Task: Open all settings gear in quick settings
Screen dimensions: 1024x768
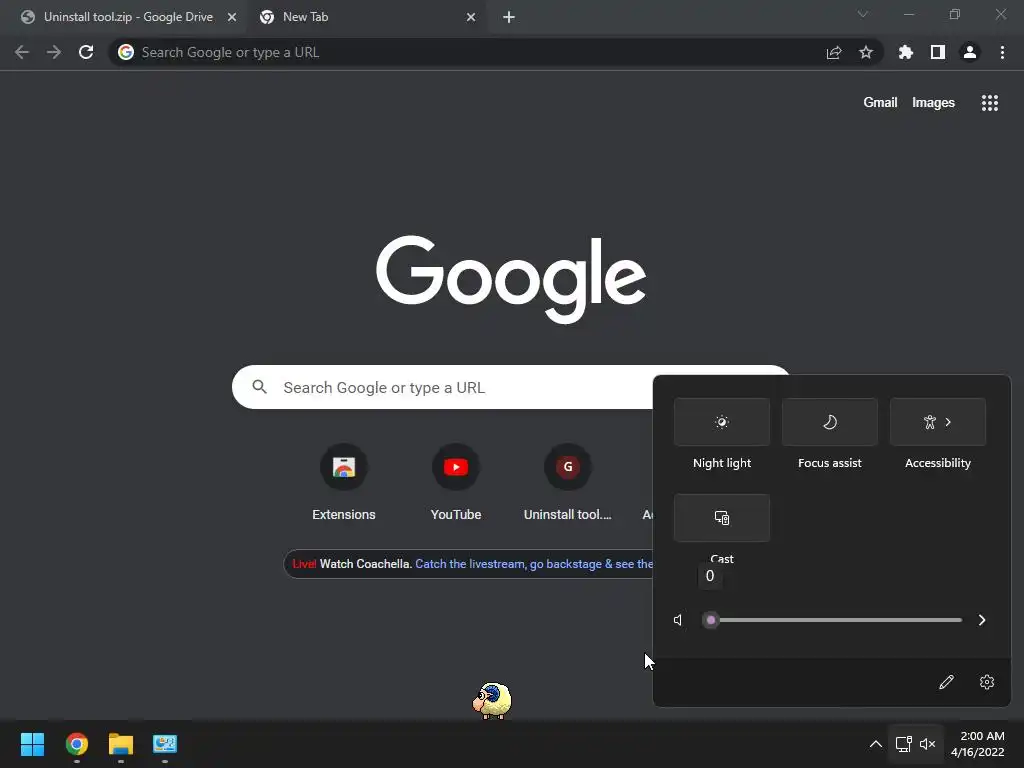Action: (x=987, y=682)
